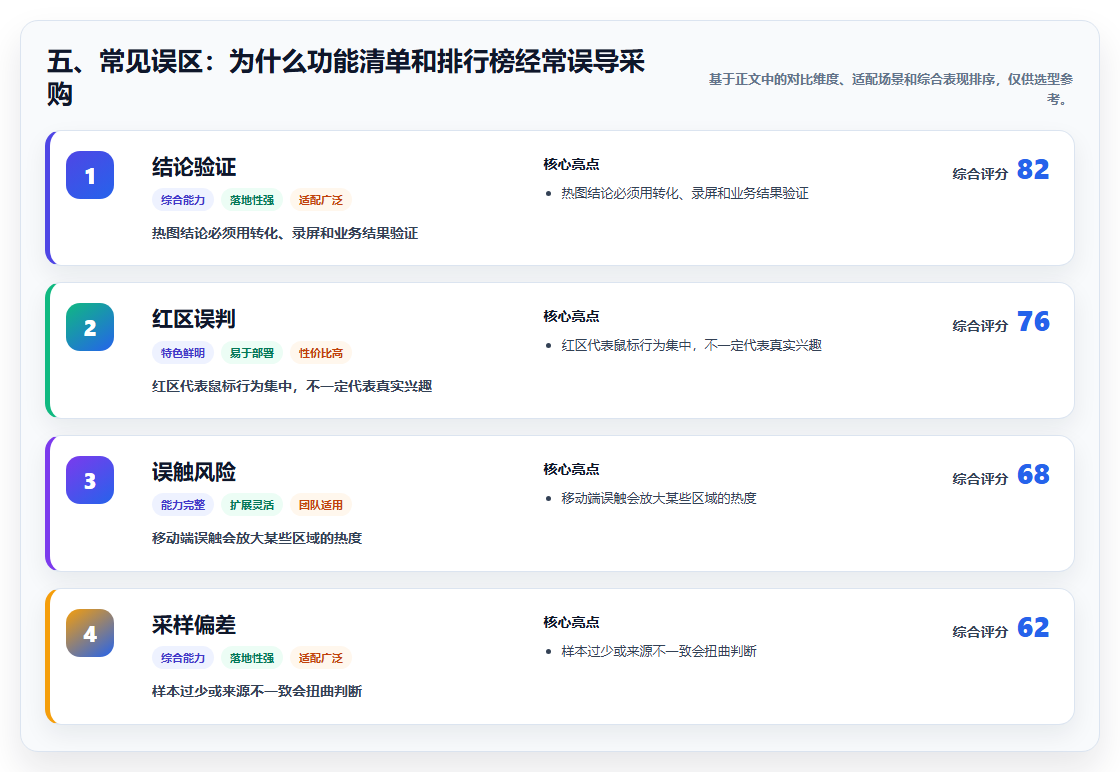Click the rank 3 number badge

pos(90,480)
